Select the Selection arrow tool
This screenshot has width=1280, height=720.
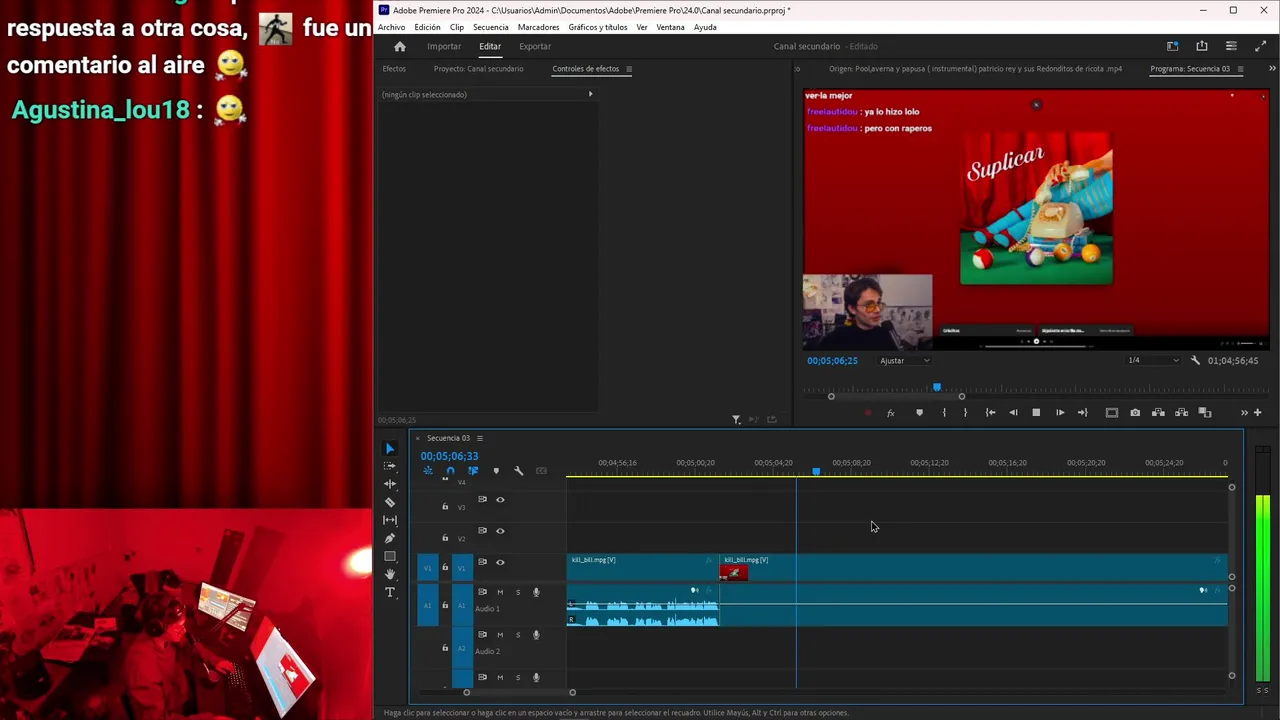coord(390,449)
